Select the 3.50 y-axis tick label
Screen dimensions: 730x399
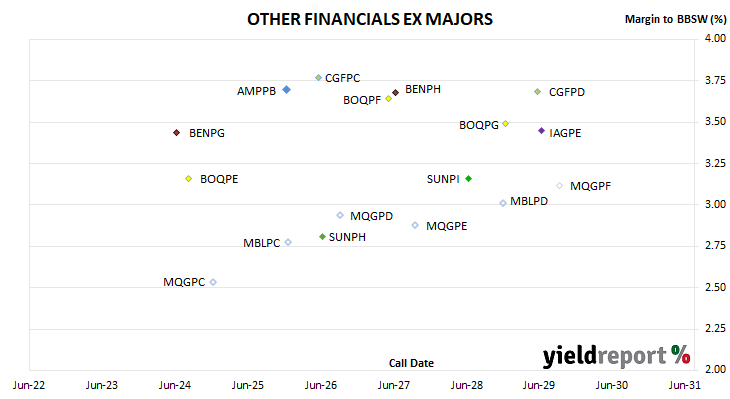pyautogui.click(x=715, y=121)
